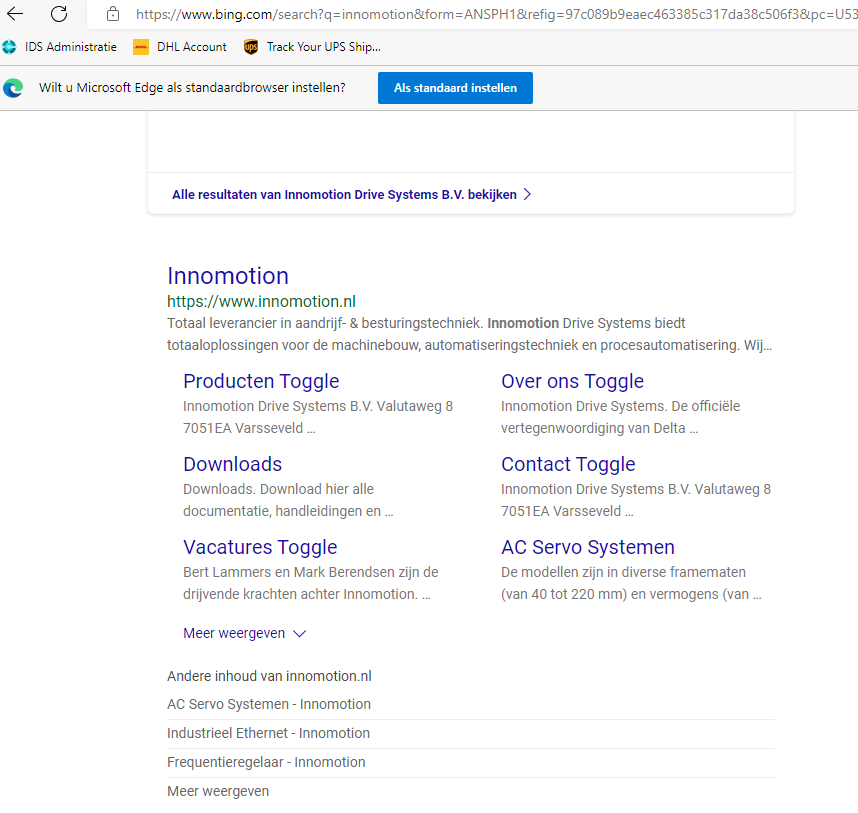Open the AC Servo Systemen heading link
858x813 pixels.
click(x=587, y=547)
